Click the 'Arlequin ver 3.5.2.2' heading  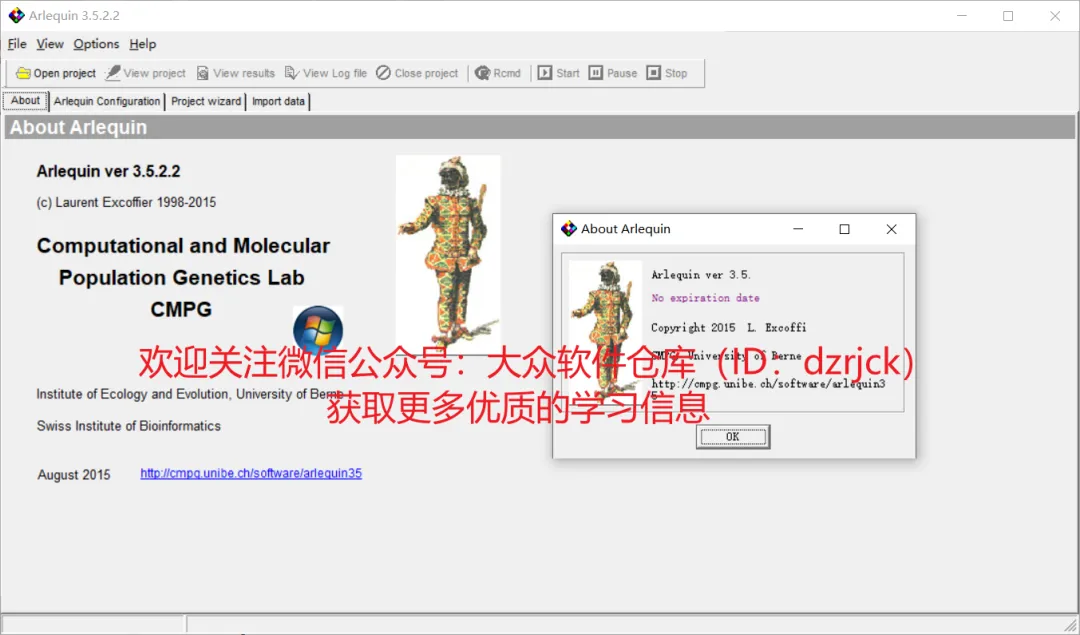108,171
